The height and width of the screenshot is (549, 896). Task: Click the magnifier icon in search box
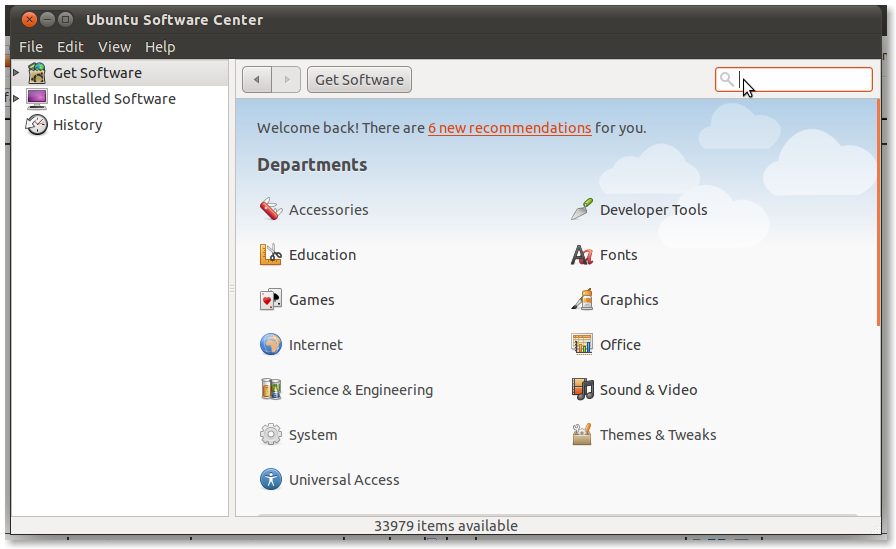click(x=726, y=79)
